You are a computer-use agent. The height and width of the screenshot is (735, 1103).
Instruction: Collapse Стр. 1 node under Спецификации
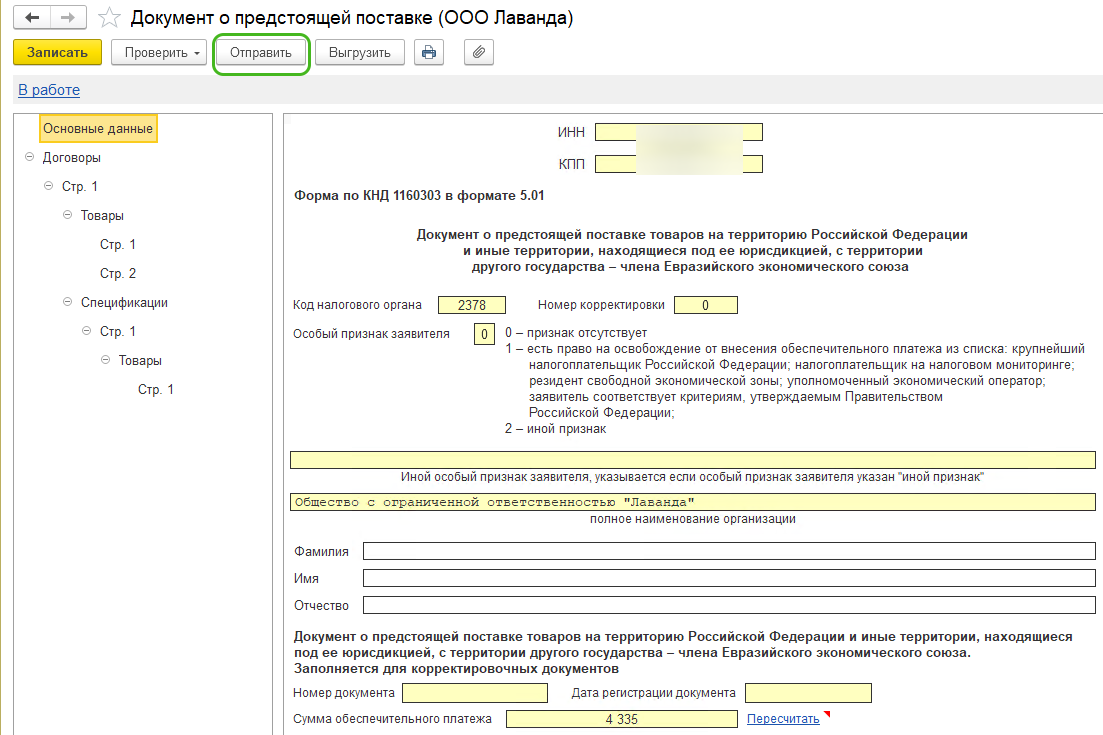87,331
